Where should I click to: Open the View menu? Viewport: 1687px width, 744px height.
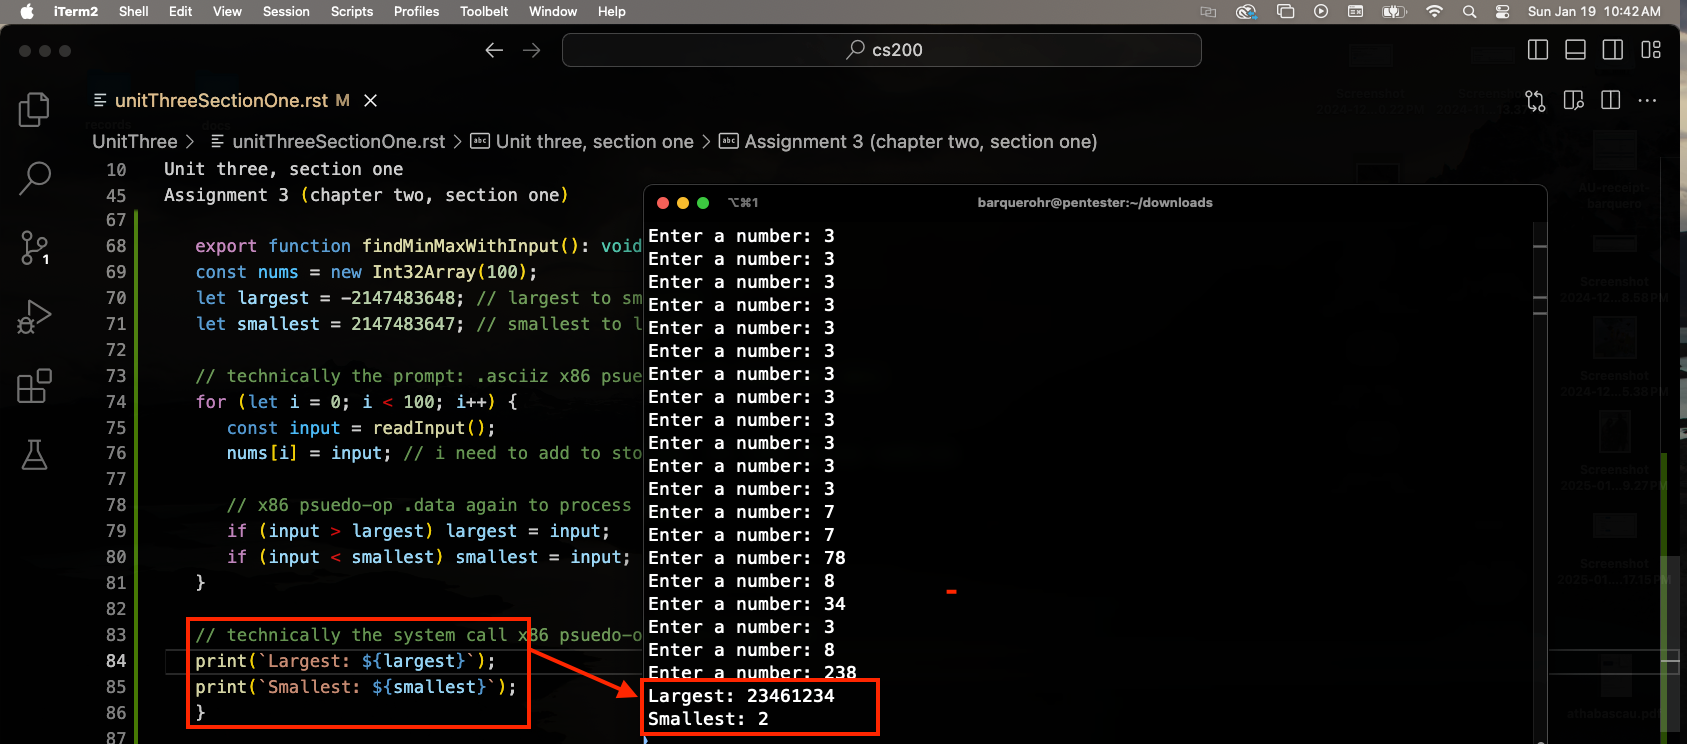coord(227,12)
